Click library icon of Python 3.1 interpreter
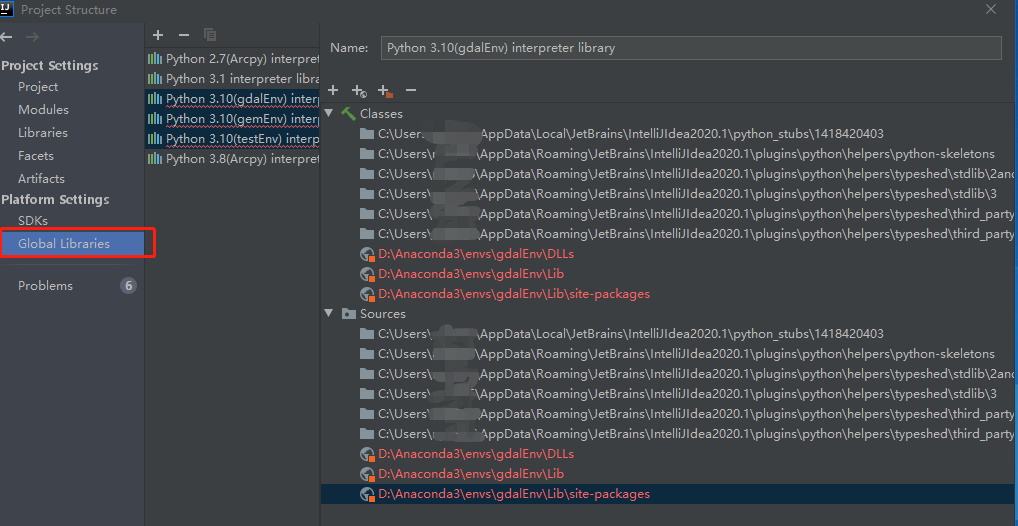1018x526 pixels. pyautogui.click(x=155, y=79)
